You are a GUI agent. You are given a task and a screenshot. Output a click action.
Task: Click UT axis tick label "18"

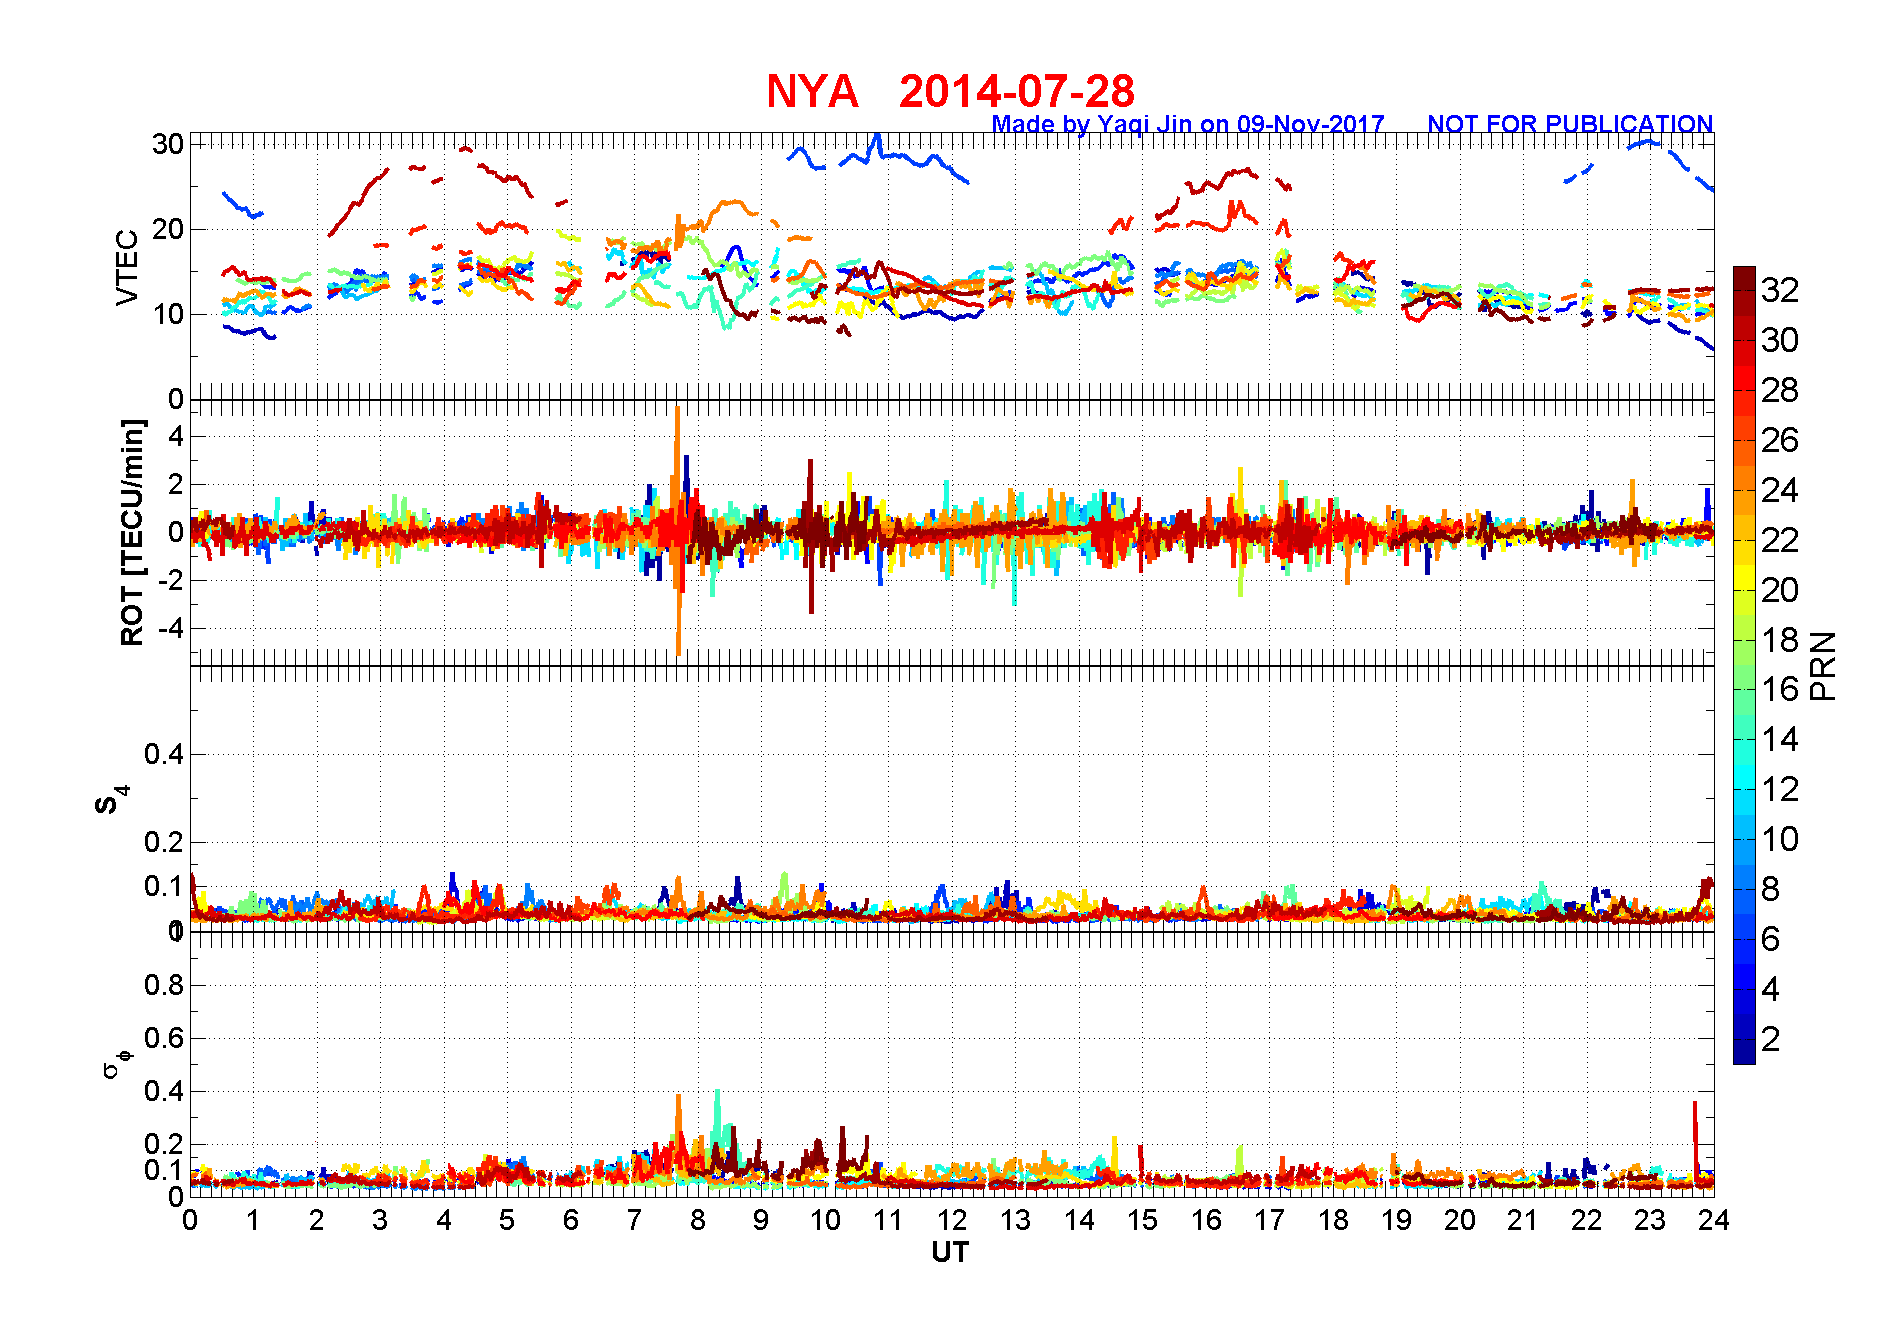tap(1333, 1220)
